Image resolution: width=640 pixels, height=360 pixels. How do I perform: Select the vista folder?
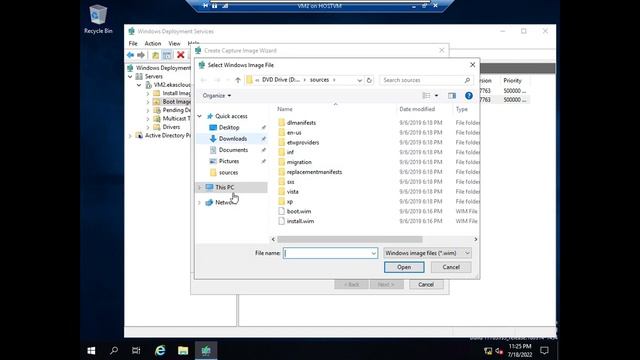[292, 191]
